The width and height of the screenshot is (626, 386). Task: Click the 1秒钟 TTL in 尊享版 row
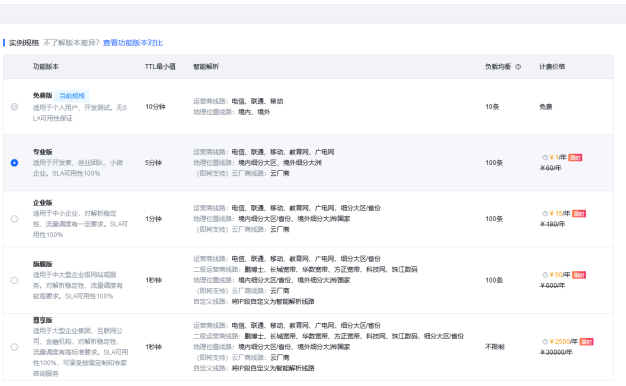click(153, 346)
